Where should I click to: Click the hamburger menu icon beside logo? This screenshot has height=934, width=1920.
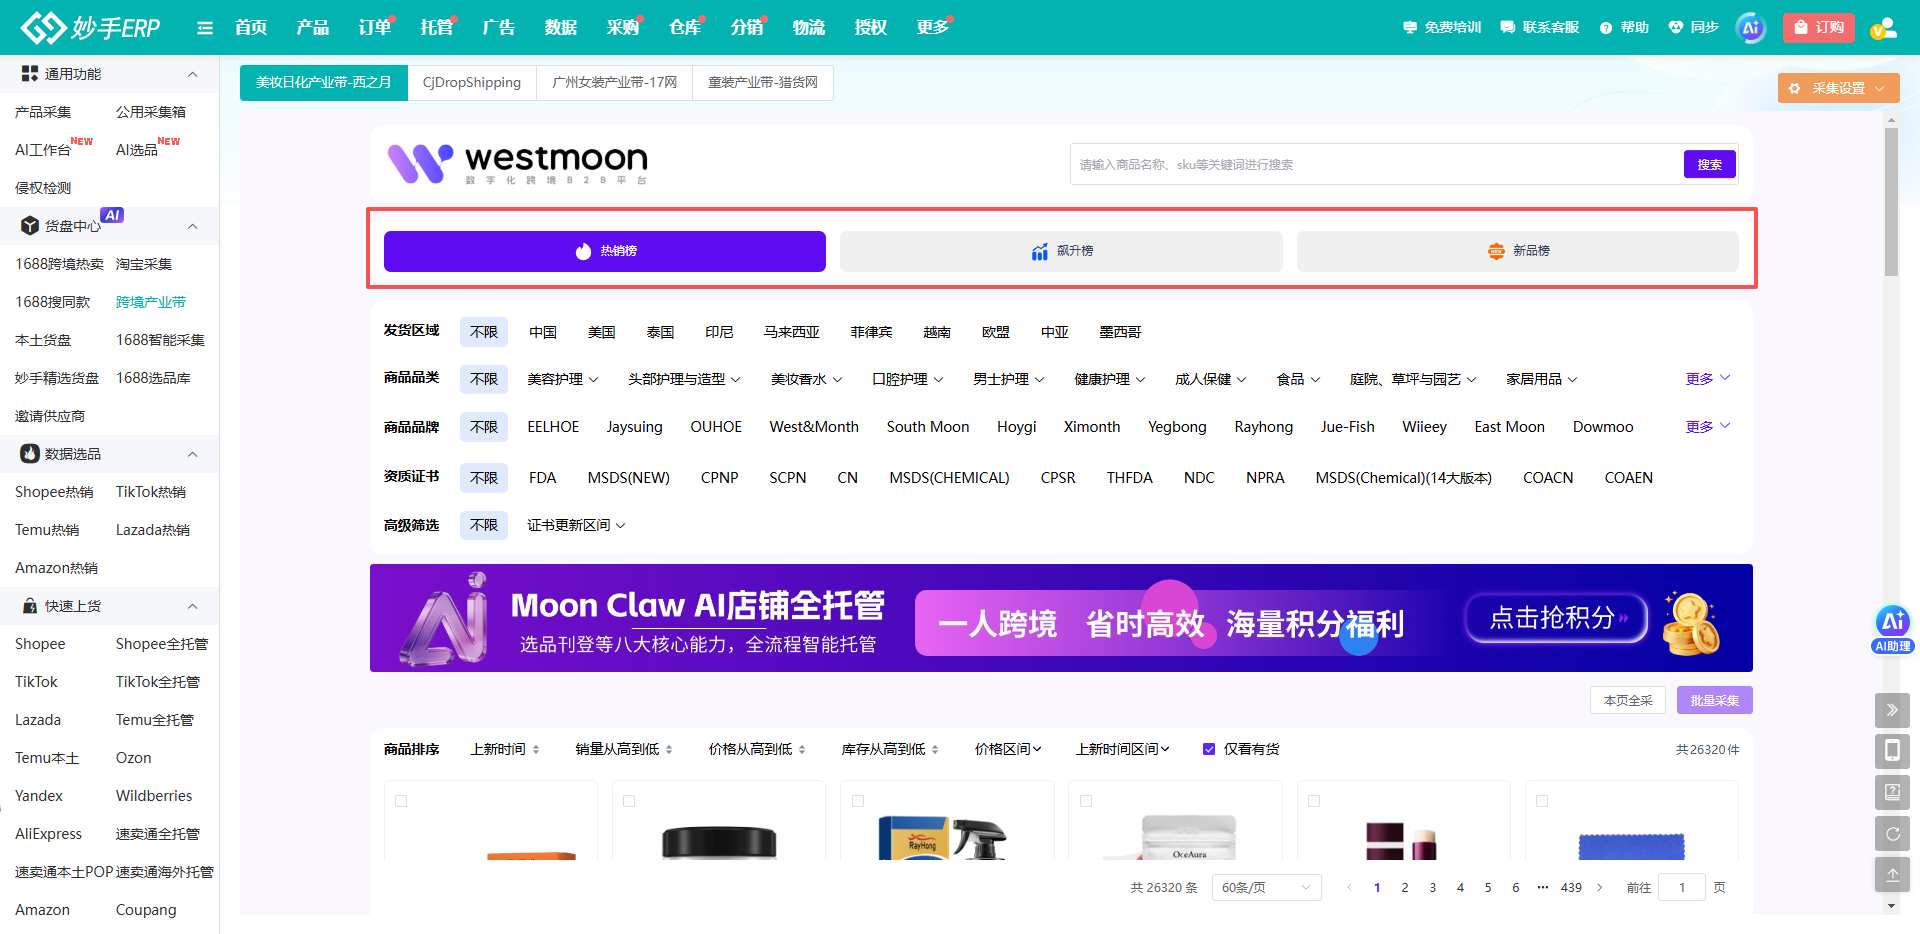(x=205, y=28)
